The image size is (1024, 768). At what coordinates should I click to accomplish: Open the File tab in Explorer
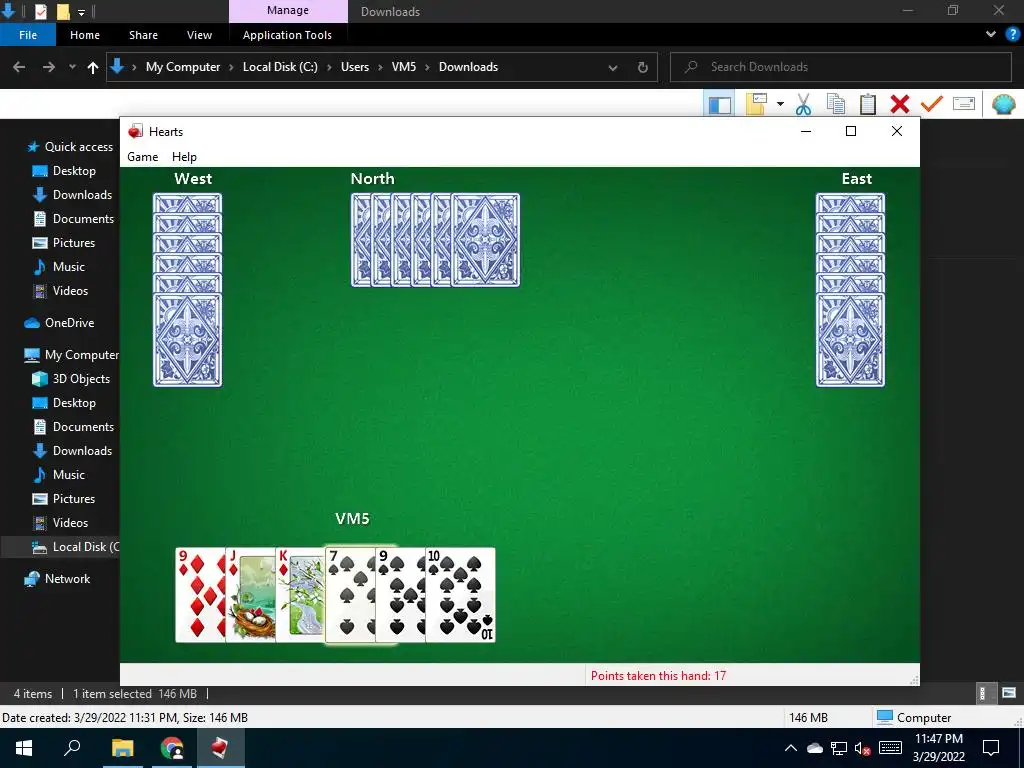28,35
